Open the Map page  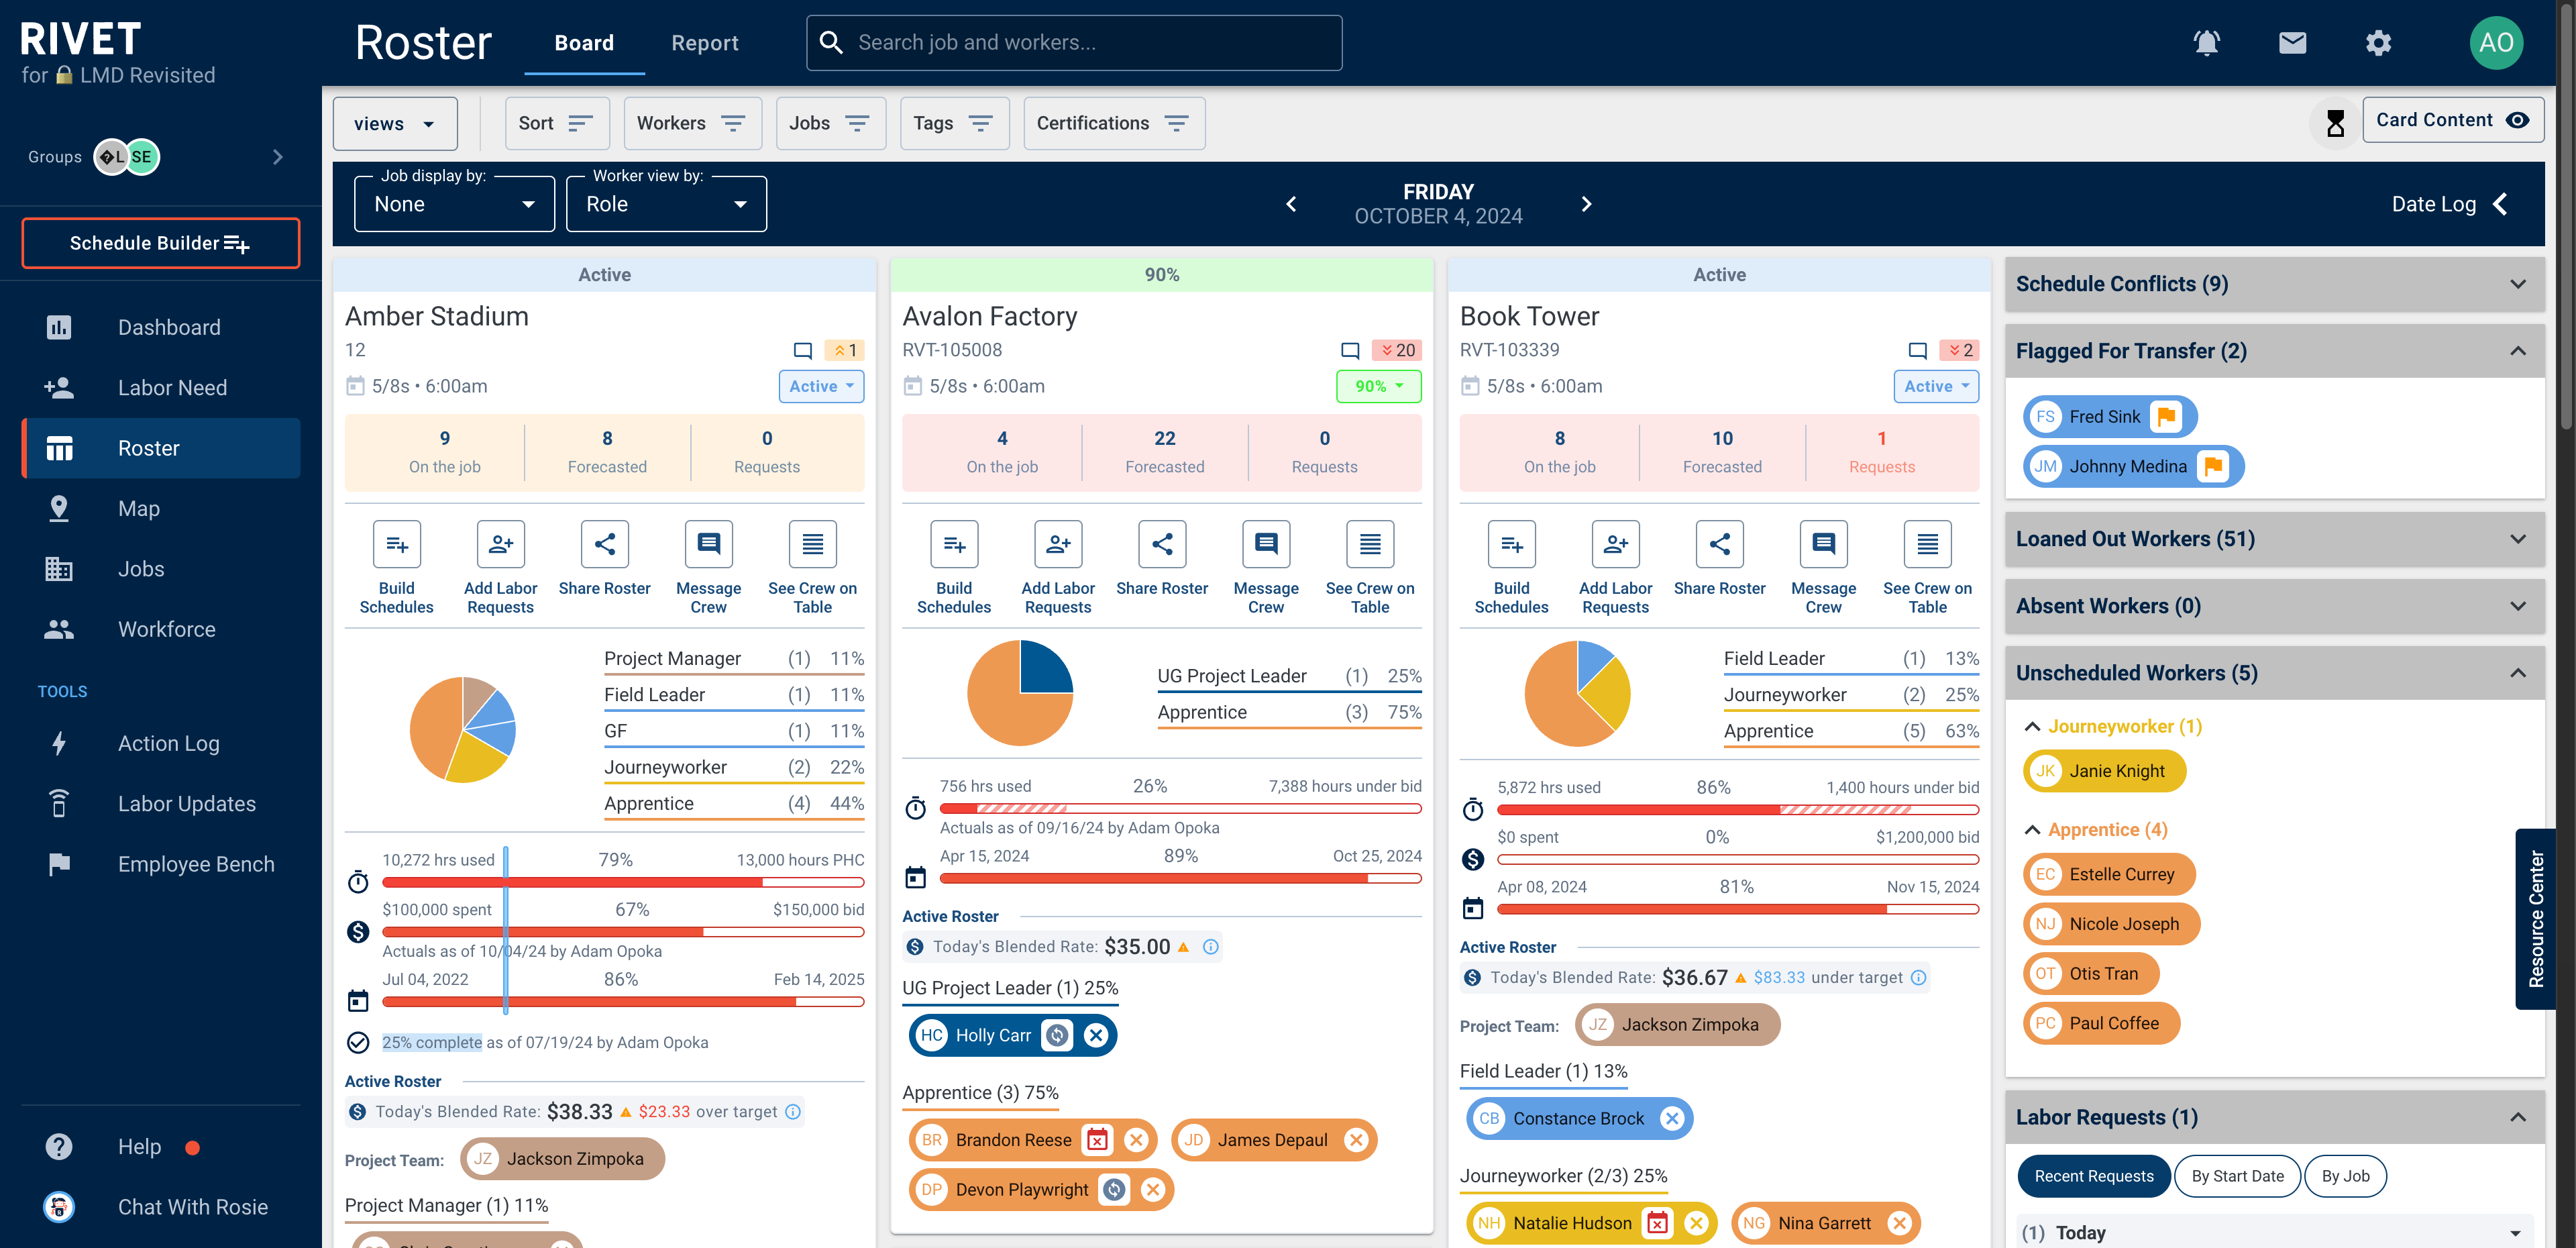click(x=161, y=508)
